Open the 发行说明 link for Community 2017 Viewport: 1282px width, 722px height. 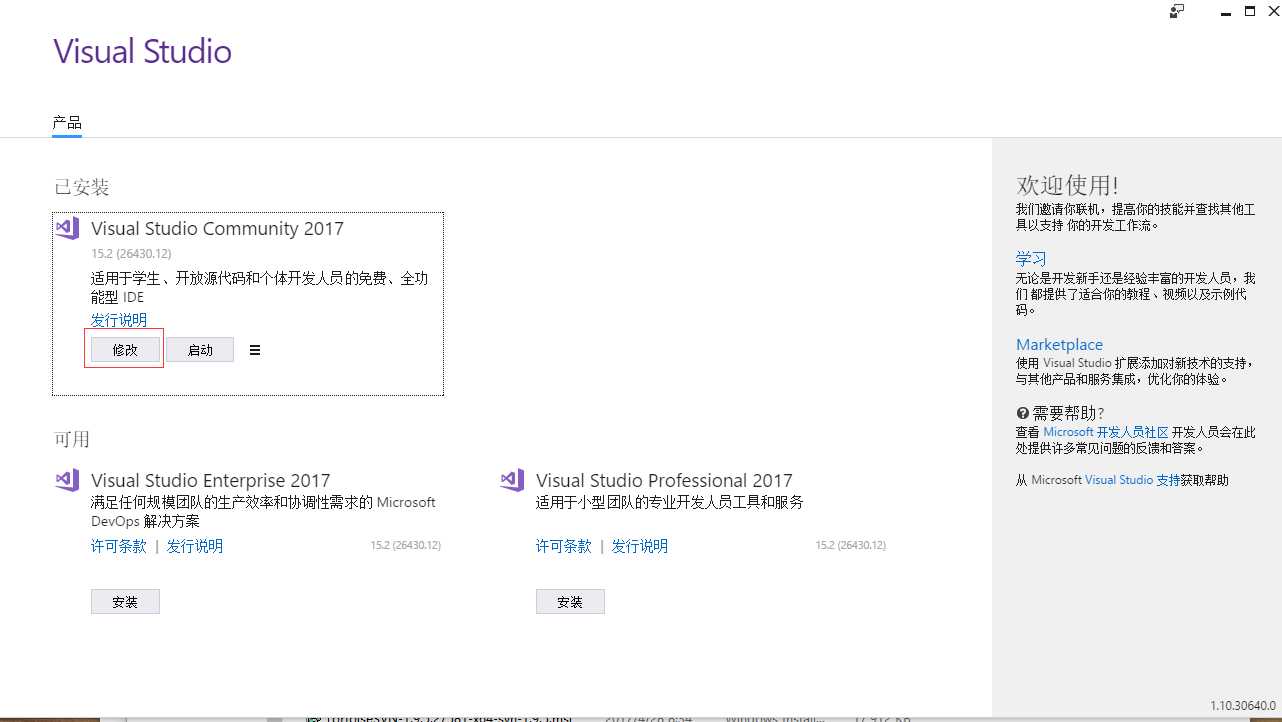119,320
